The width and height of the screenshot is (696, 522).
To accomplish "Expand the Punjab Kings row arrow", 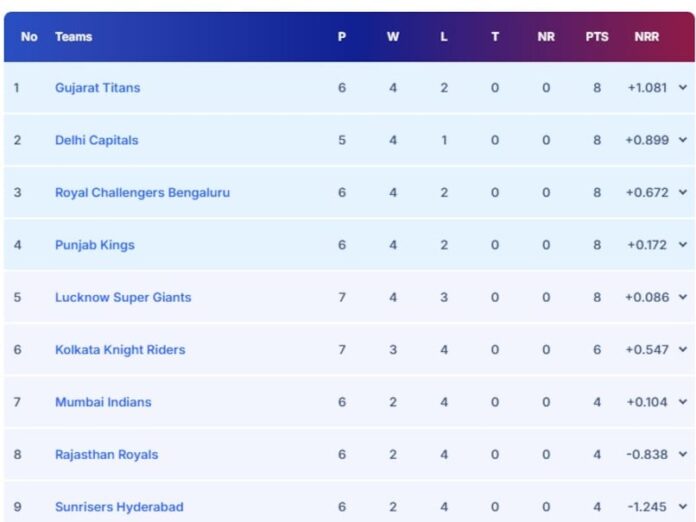I will [x=683, y=245].
